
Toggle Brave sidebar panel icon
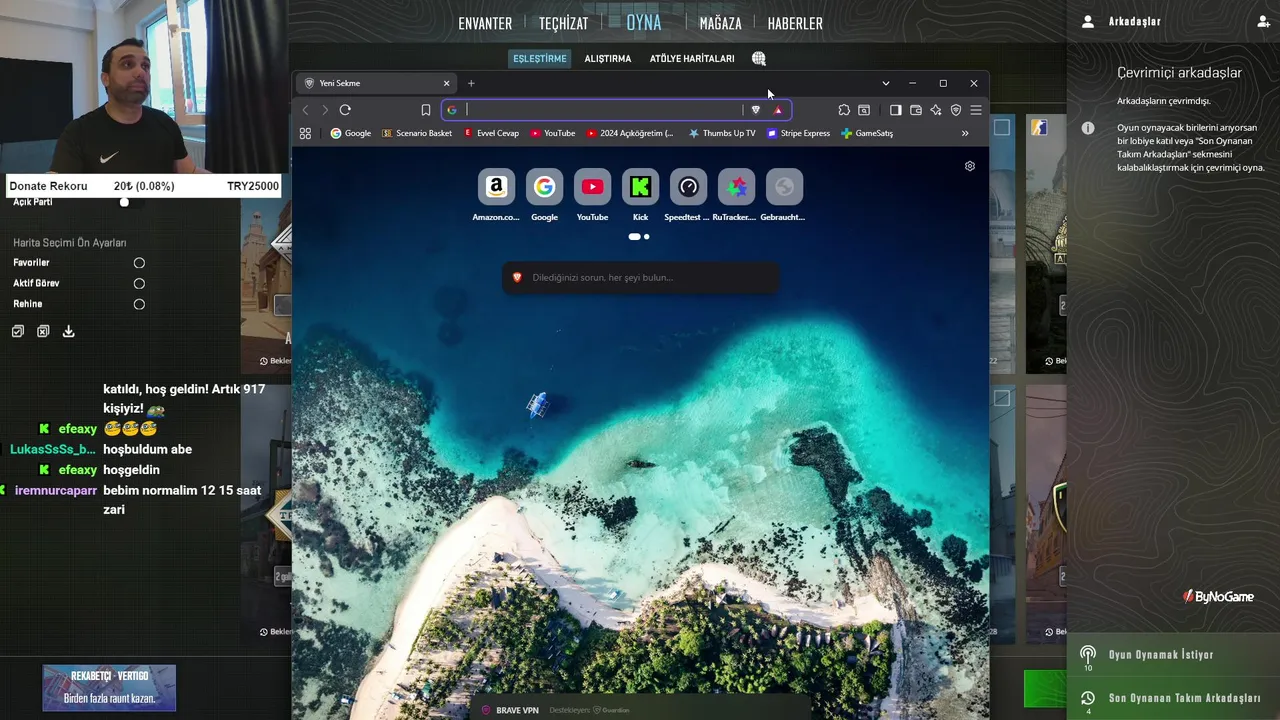click(x=896, y=110)
